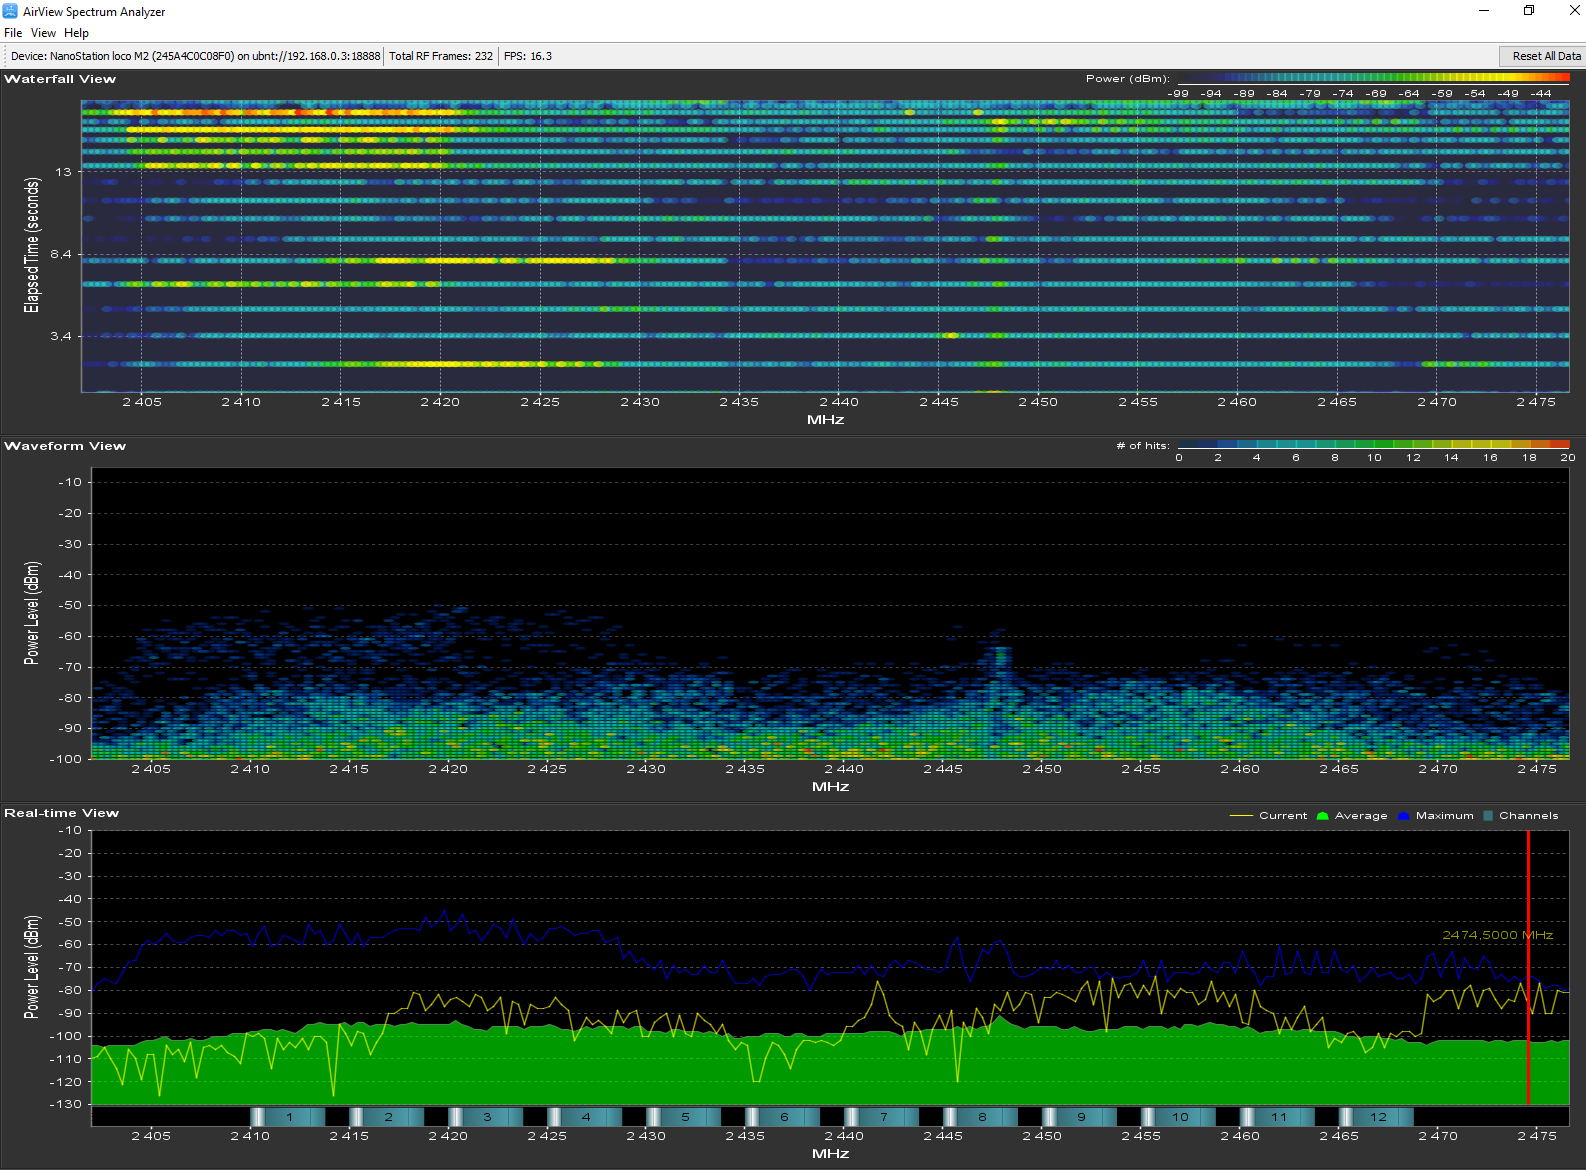Click the AirView app icon in title bar
This screenshot has width=1586, height=1170.
(10, 11)
